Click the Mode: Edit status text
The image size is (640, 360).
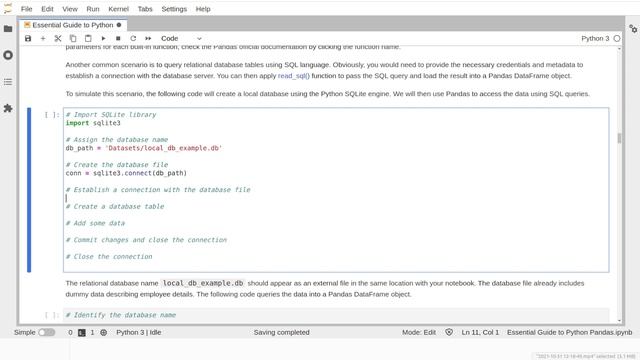click(419, 332)
